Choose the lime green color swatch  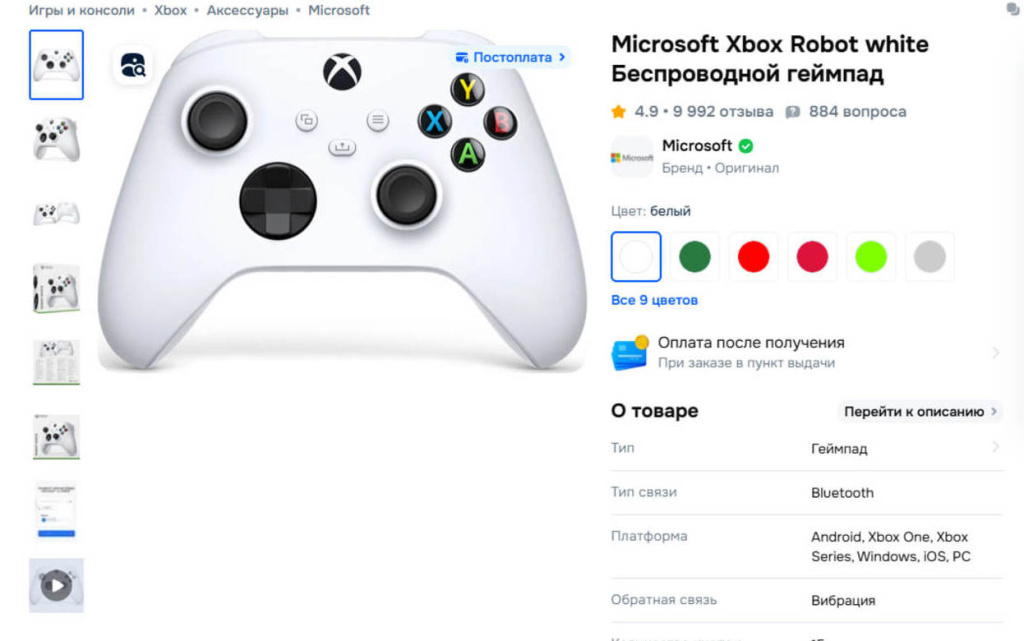click(871, 257)
